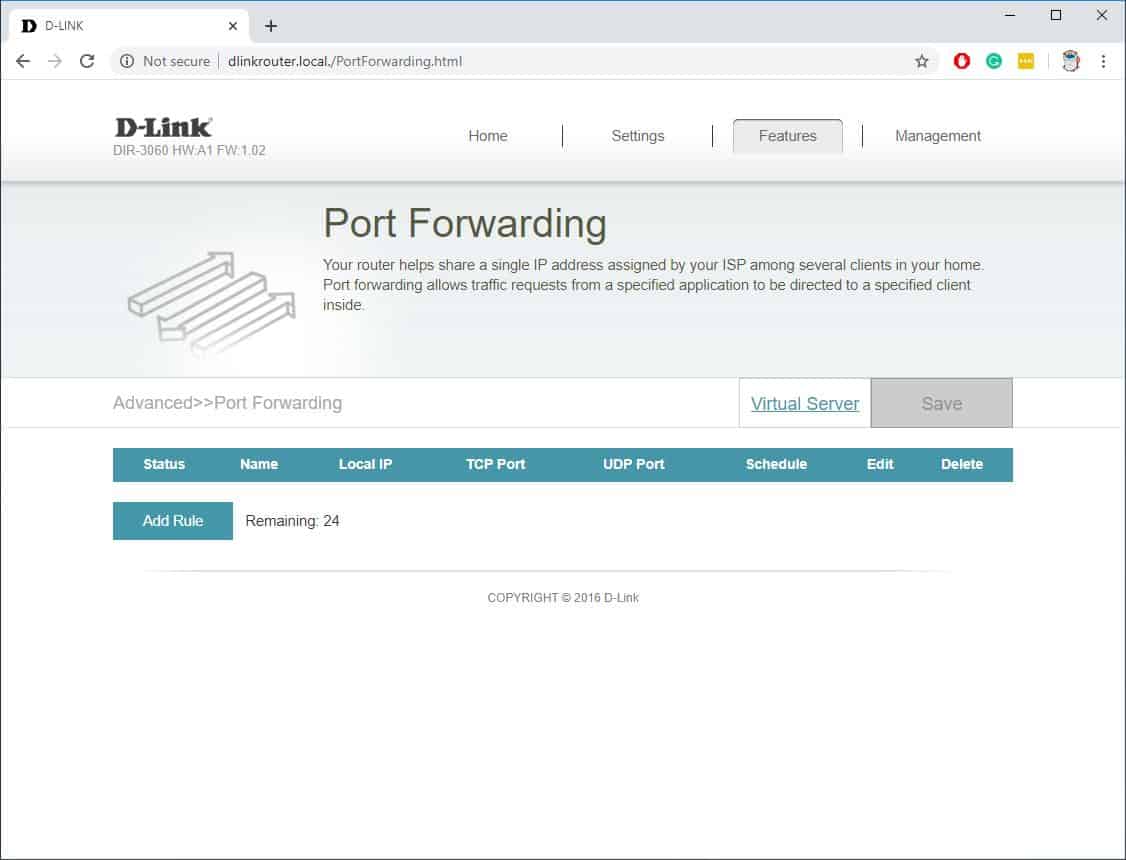Click the browser back arrow
The image size is (1126, 860).
coord(23,61)
